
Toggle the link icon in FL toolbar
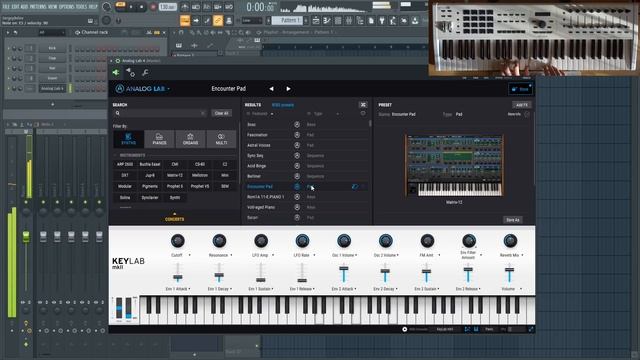coord(218,20)
